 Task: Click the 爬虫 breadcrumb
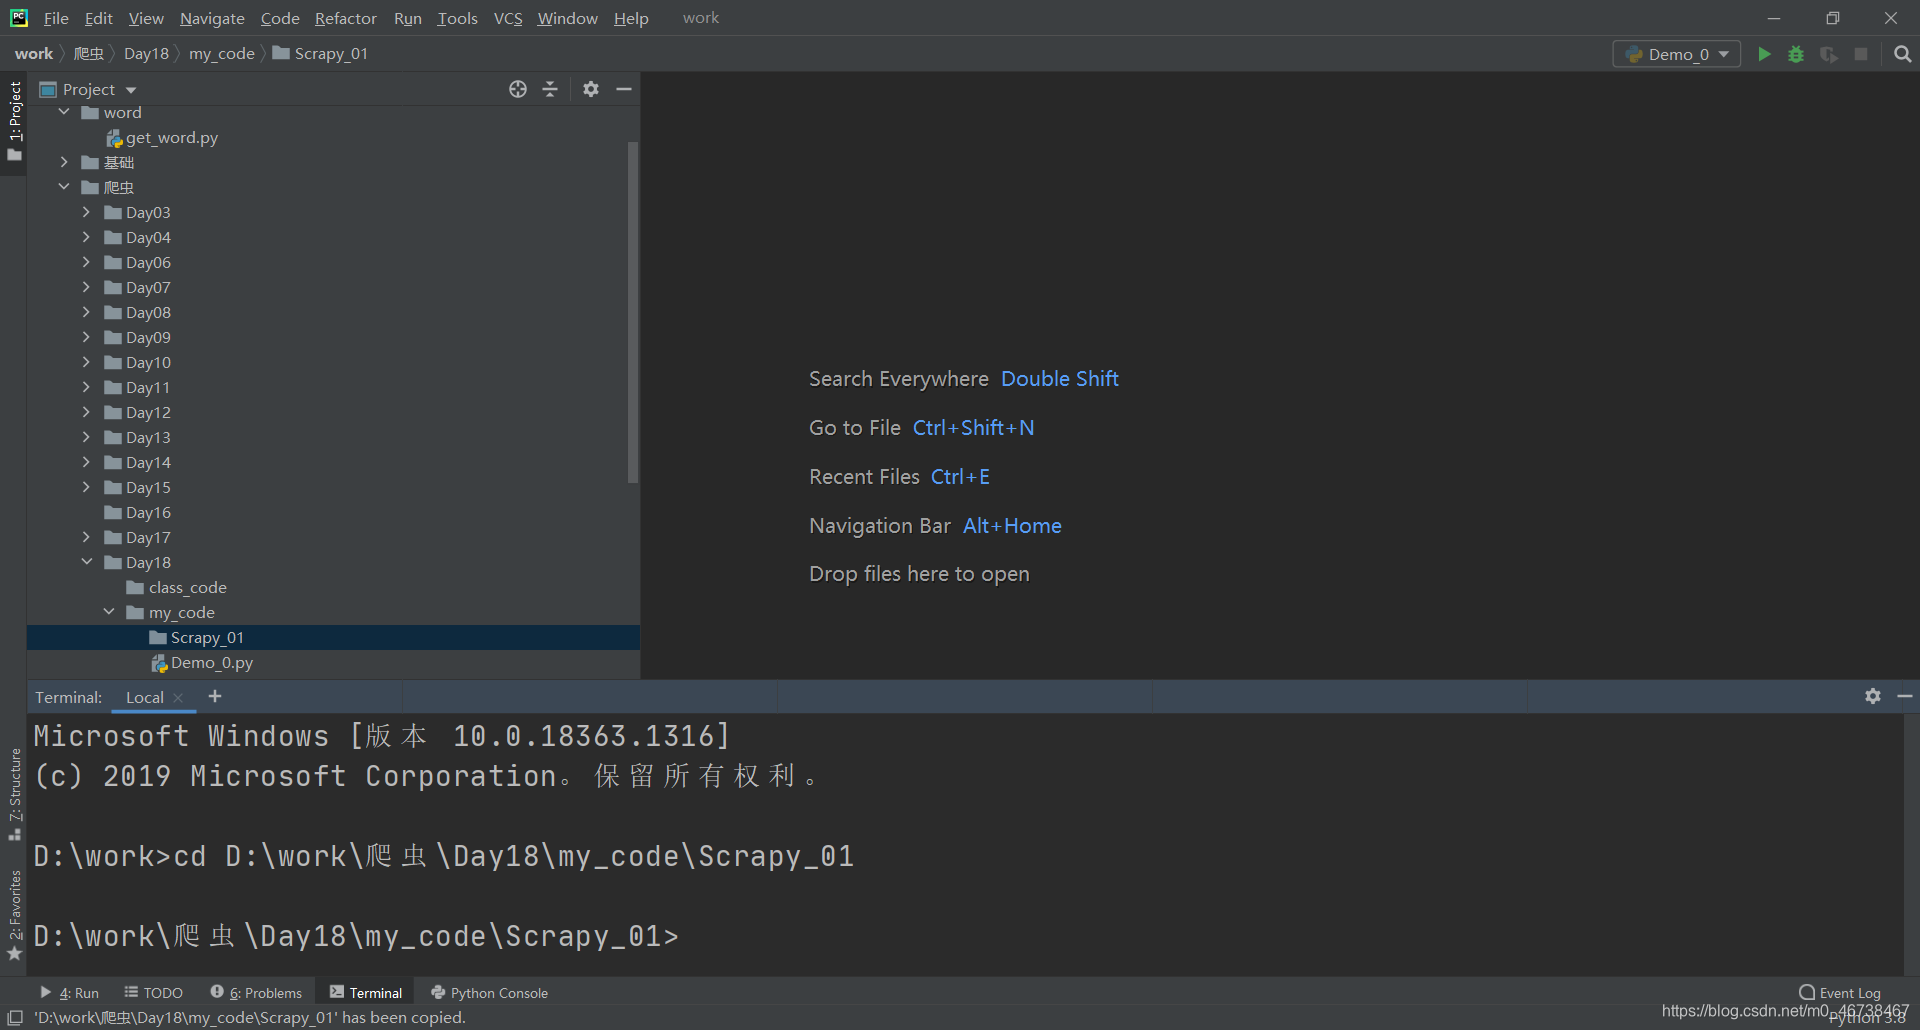(89, 54)
